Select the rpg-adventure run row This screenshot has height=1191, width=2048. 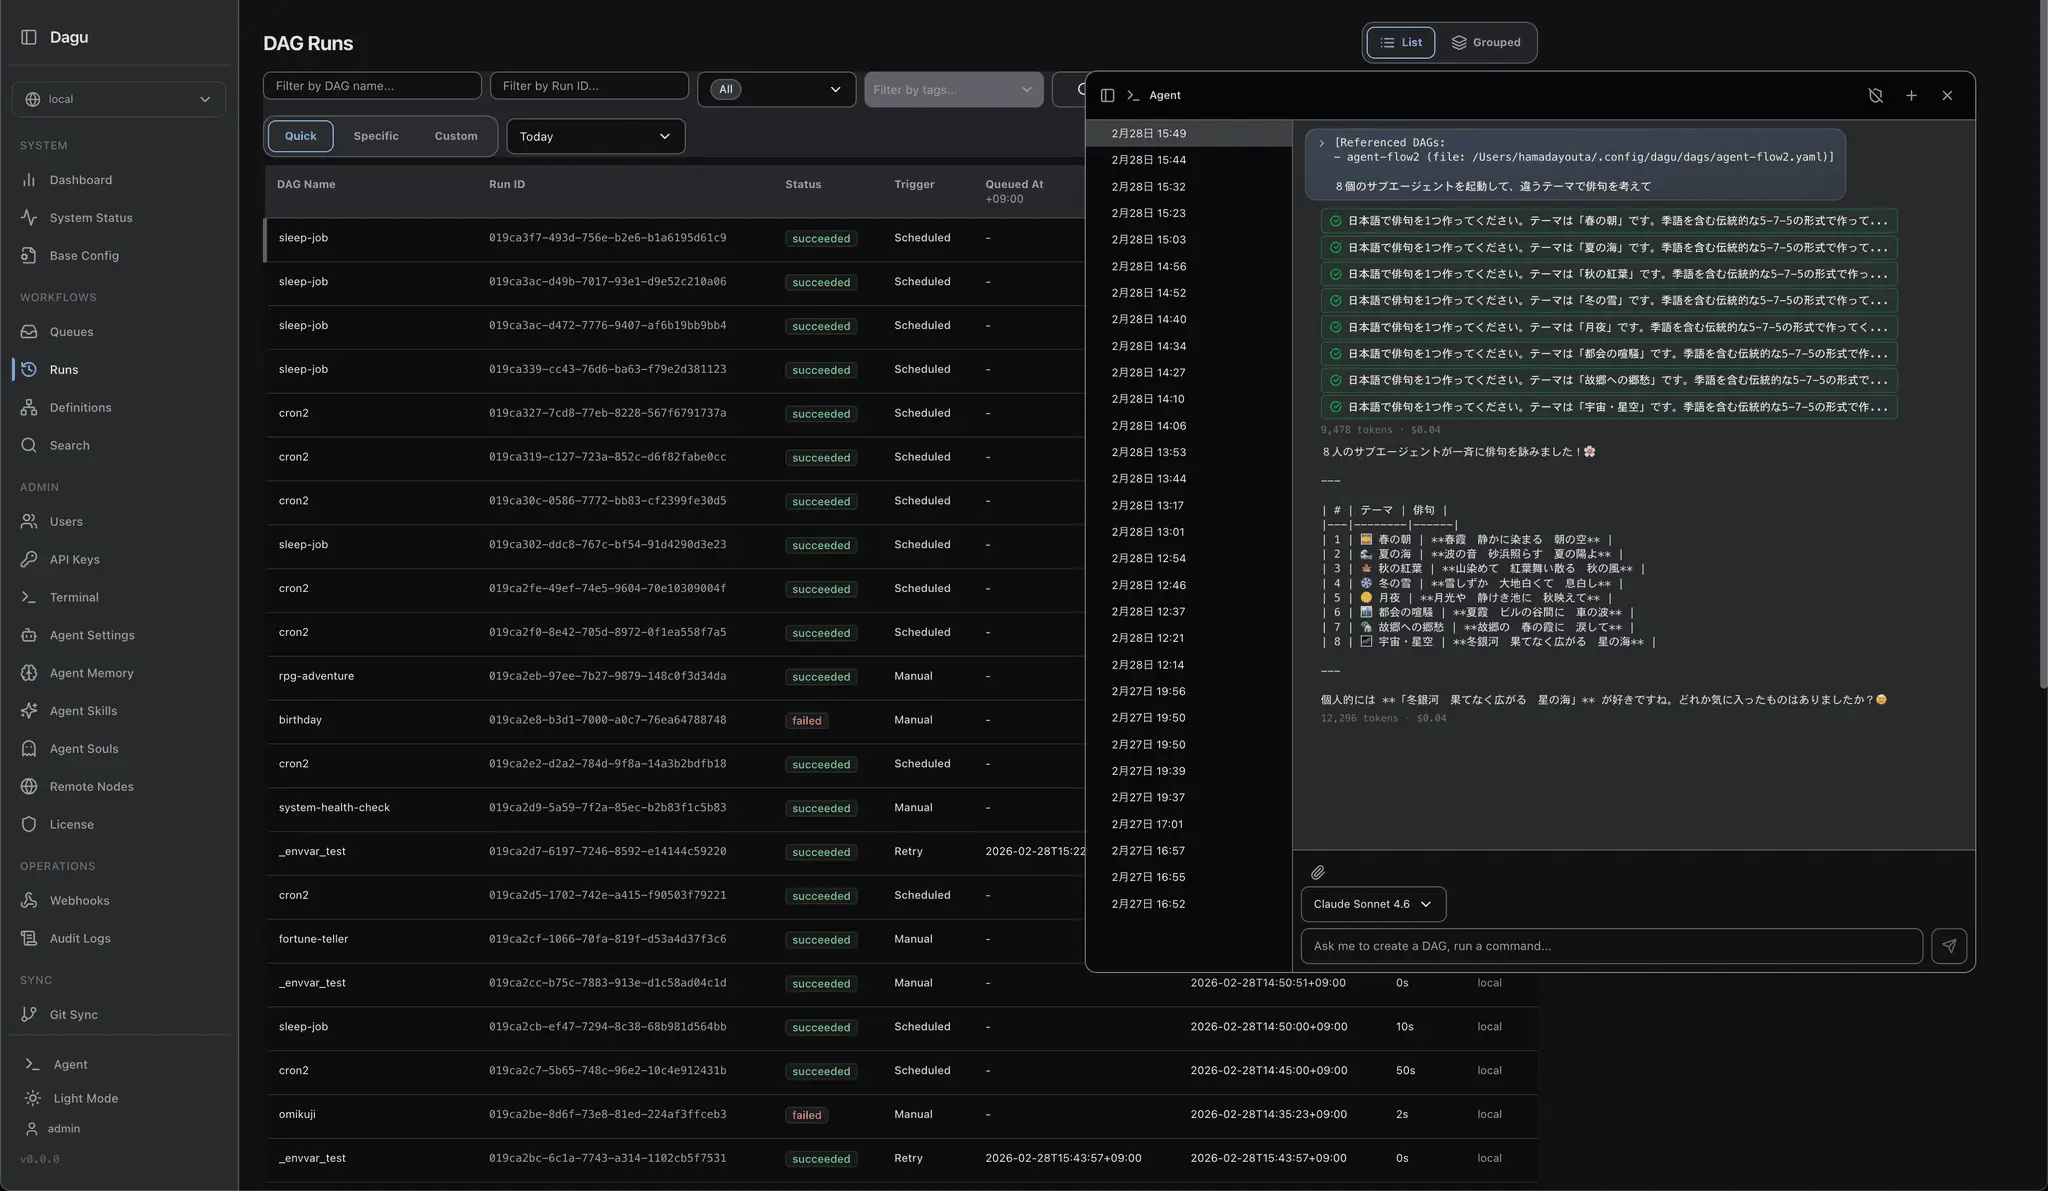[675, 677]
